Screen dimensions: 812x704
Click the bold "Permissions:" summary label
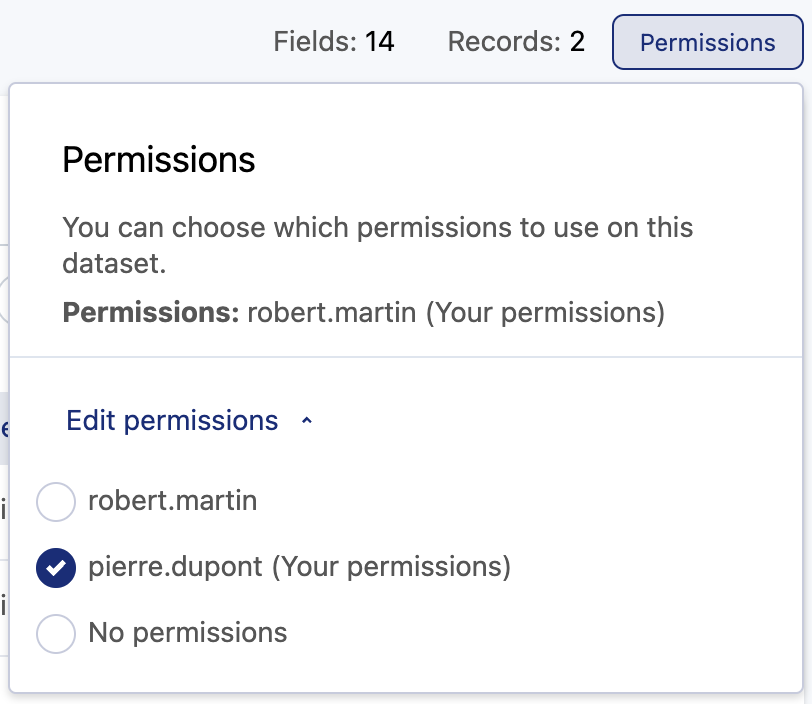tap(150, 313)
